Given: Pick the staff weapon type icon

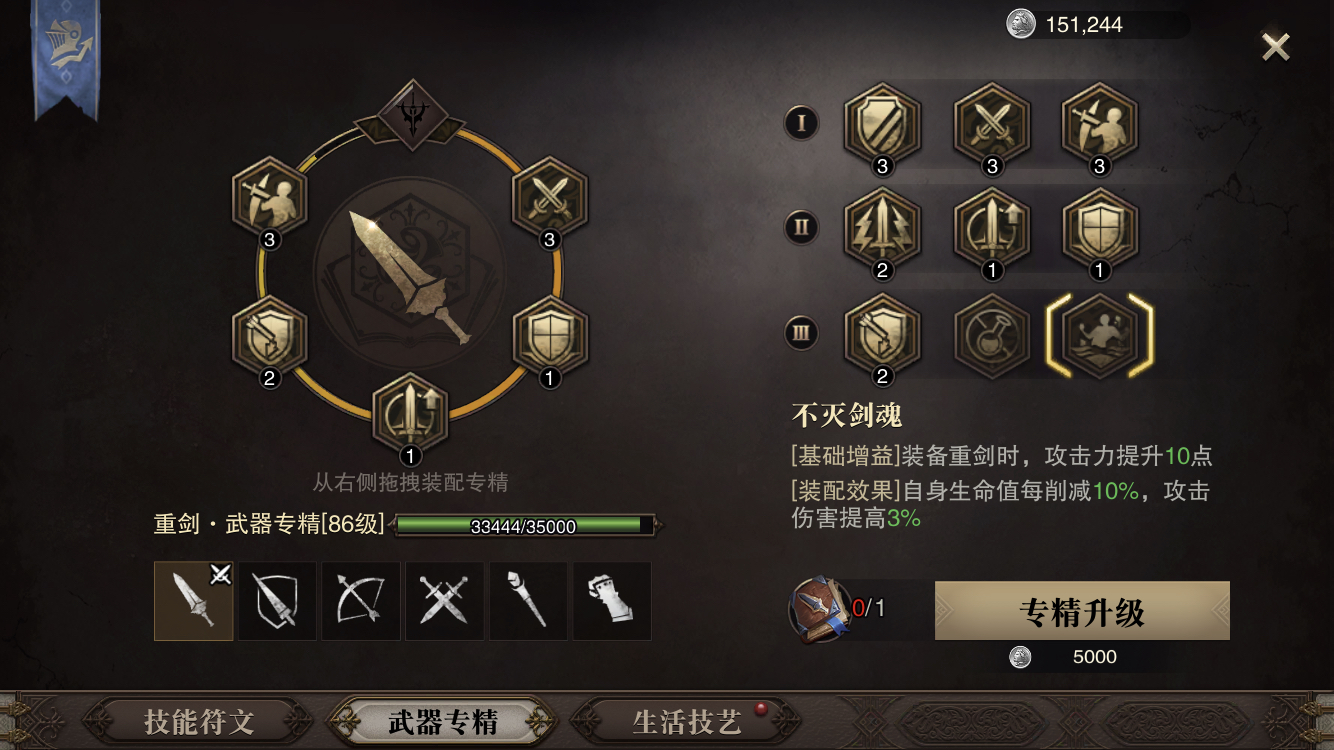Looking at the screenshot, I should click(x=528, y=601).
